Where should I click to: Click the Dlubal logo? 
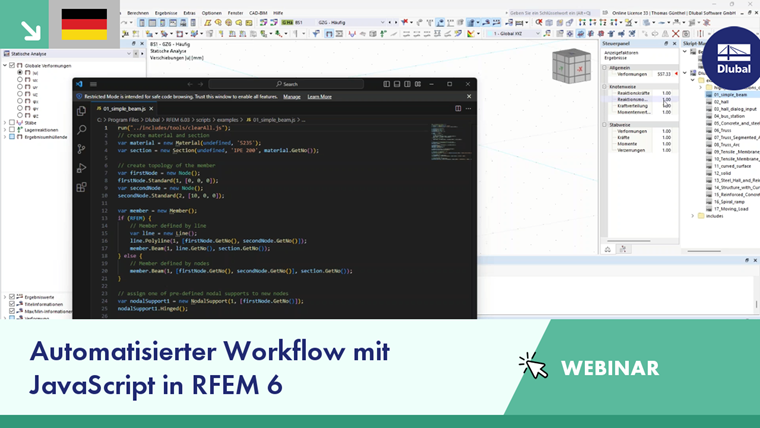733,59
